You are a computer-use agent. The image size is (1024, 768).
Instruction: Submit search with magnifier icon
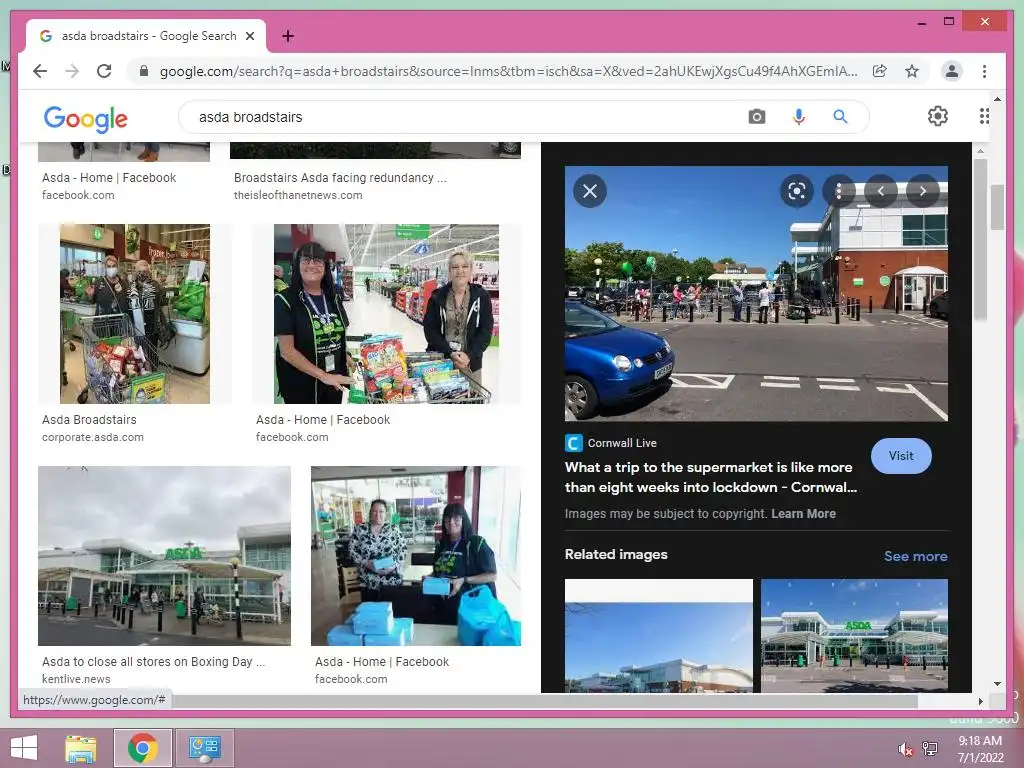(840, 117)
